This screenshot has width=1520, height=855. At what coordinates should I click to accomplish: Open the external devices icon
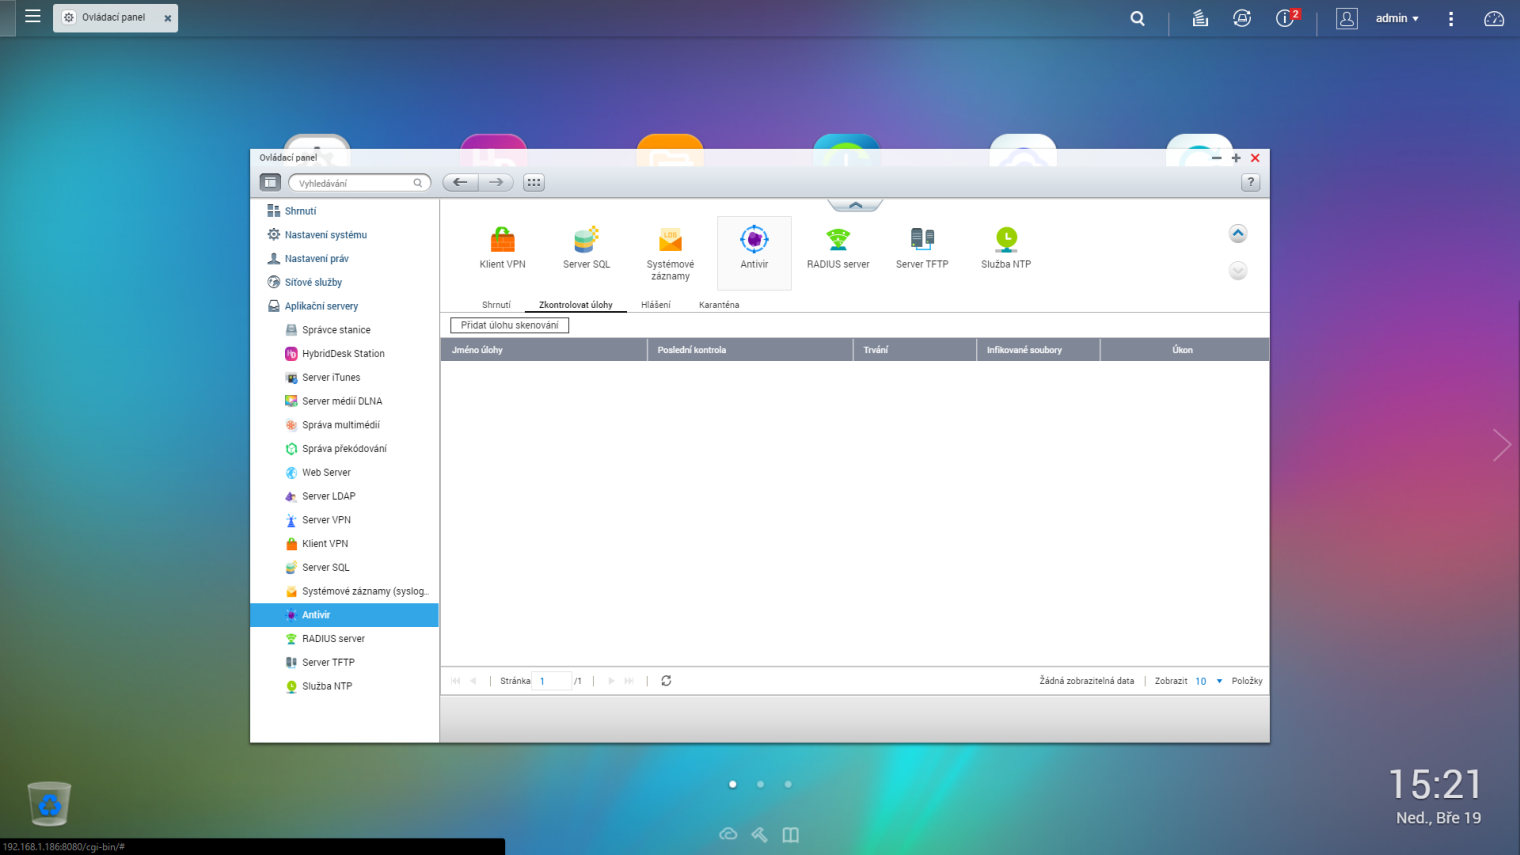1242,18
